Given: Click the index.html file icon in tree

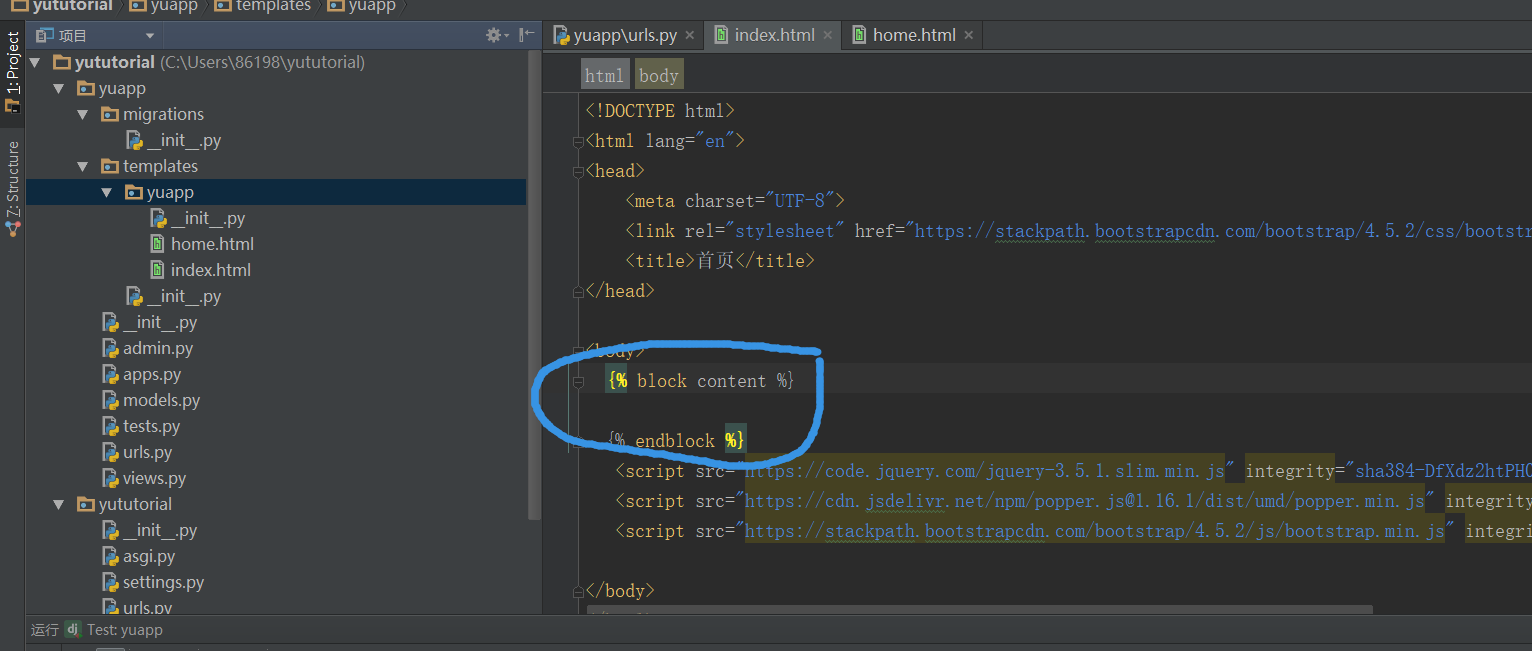Looking at the screenshot, I should coord(157,270).
